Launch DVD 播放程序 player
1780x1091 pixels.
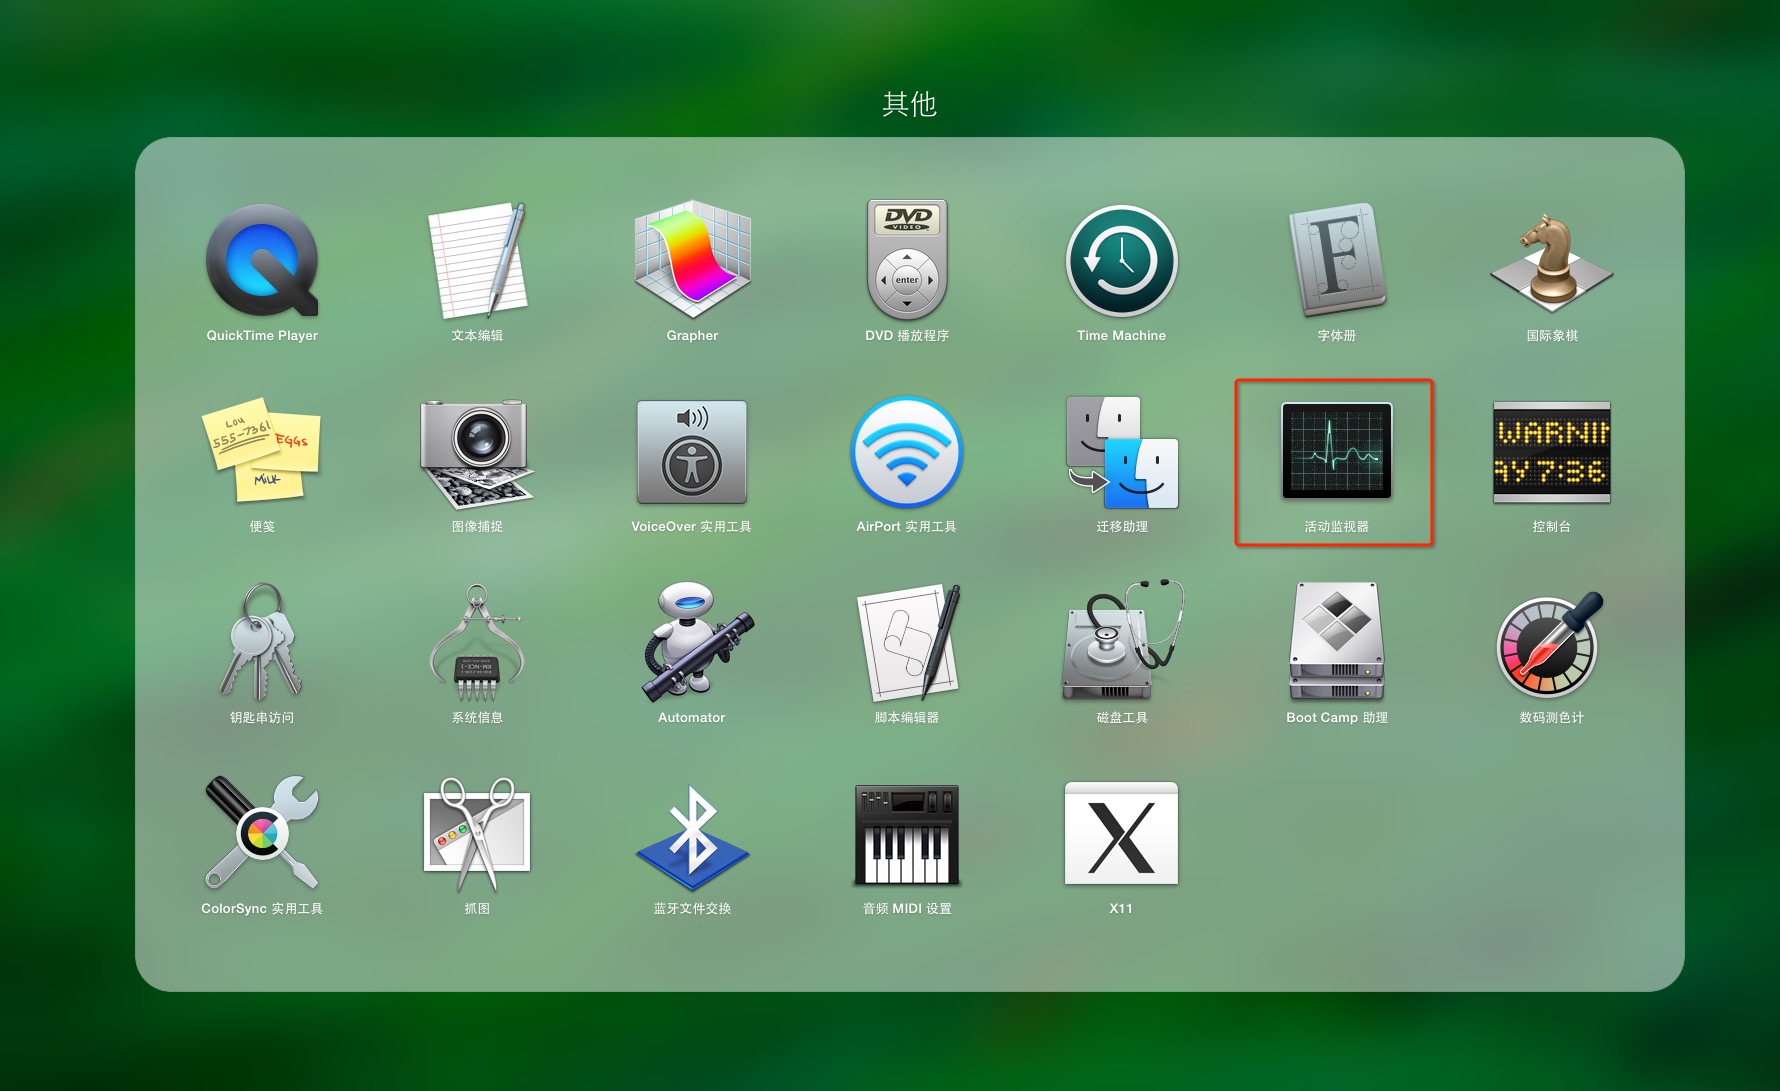[x=907, y=260]
